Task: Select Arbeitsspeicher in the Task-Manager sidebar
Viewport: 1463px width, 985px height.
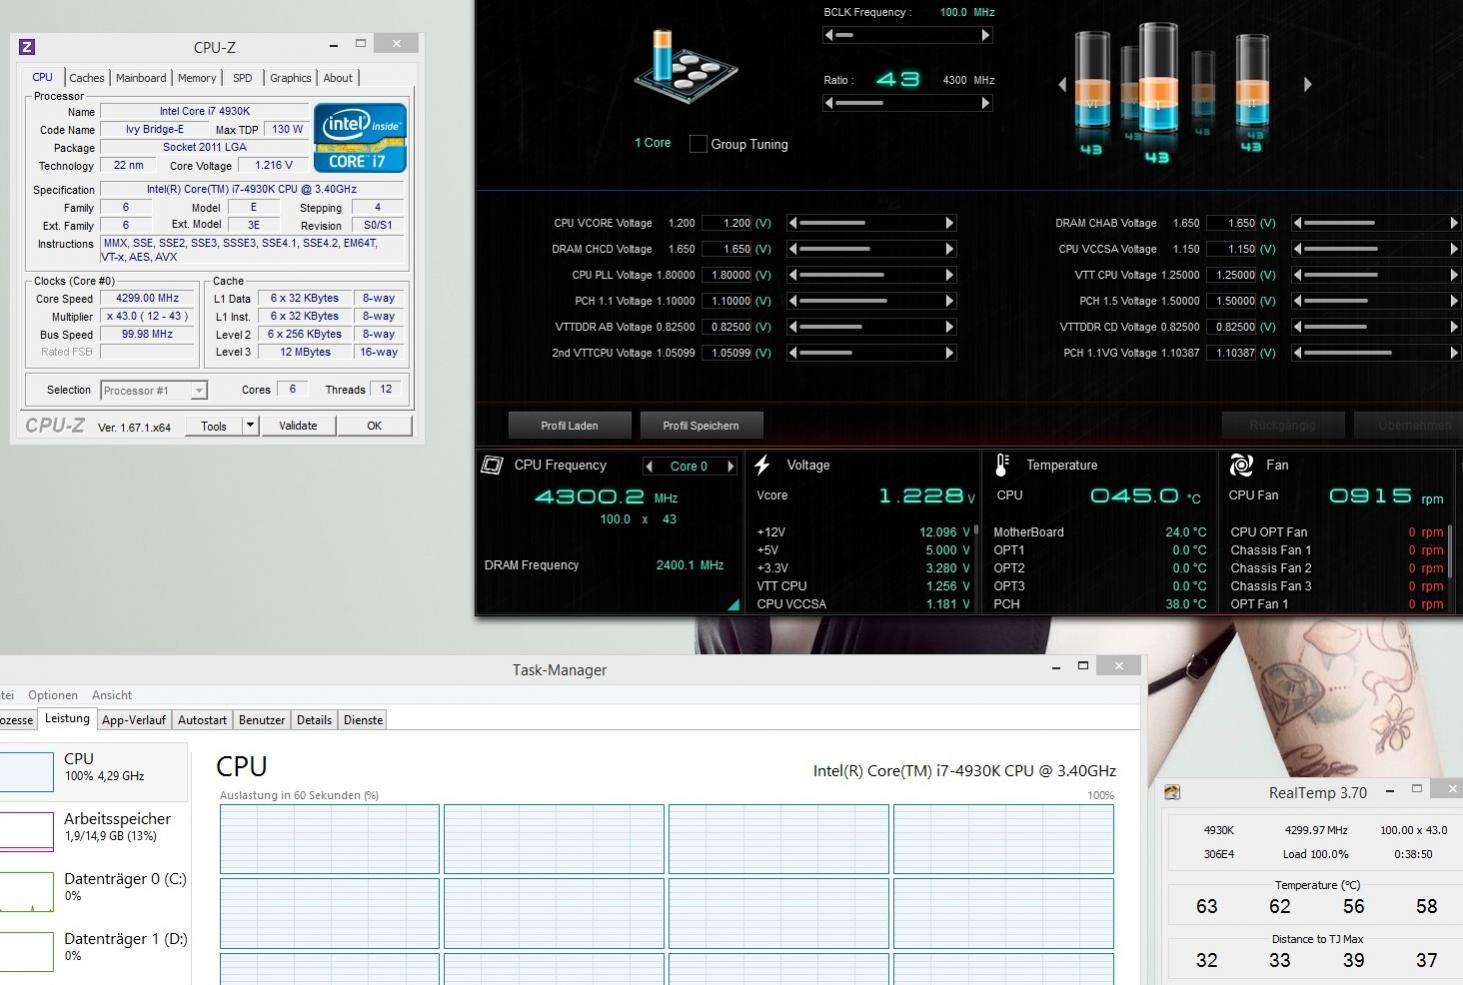Action: point(93,831)
